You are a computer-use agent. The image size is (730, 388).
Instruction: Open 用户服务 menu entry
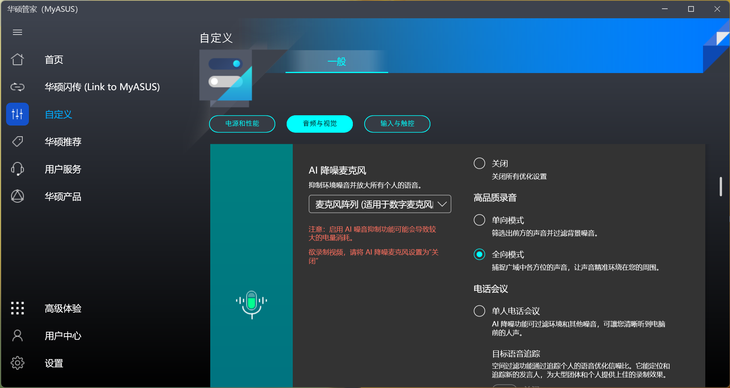[63, 169]
